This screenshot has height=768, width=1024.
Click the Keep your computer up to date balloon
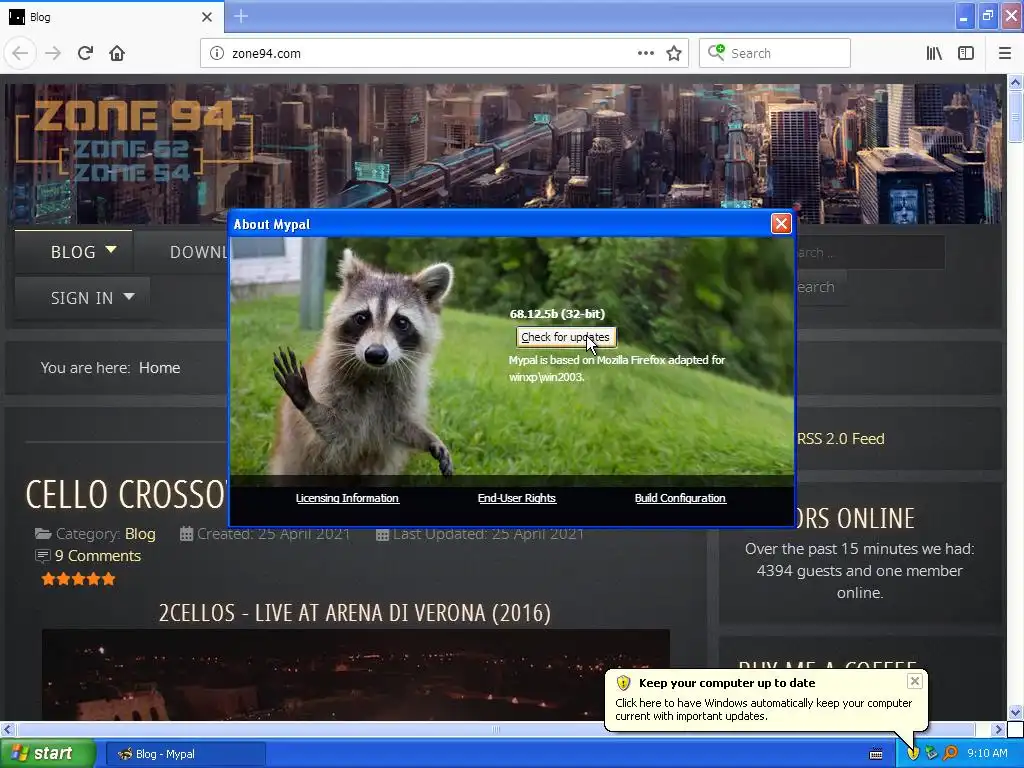(x=765, y=700)
